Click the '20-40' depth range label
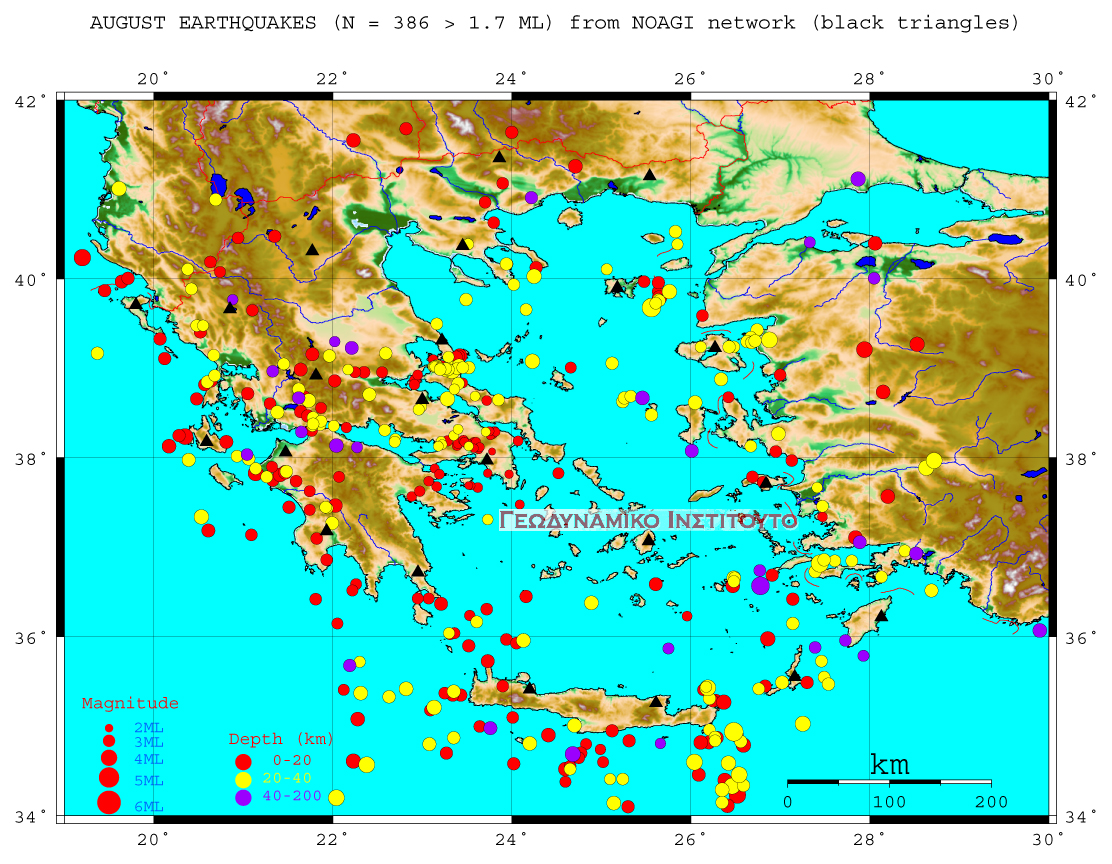 pyautogui.click(x=287, y=778)
